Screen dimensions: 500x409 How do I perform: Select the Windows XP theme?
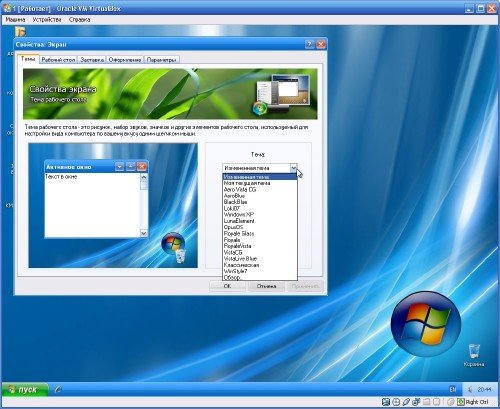[260, 215]
